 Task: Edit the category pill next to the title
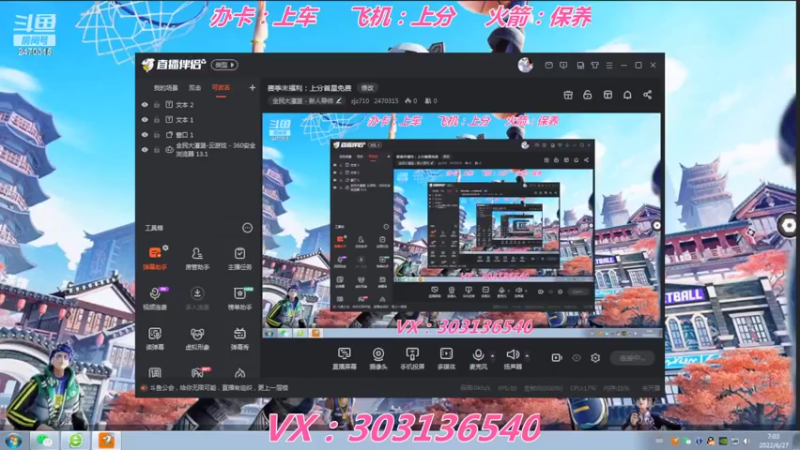coord(307,101)
